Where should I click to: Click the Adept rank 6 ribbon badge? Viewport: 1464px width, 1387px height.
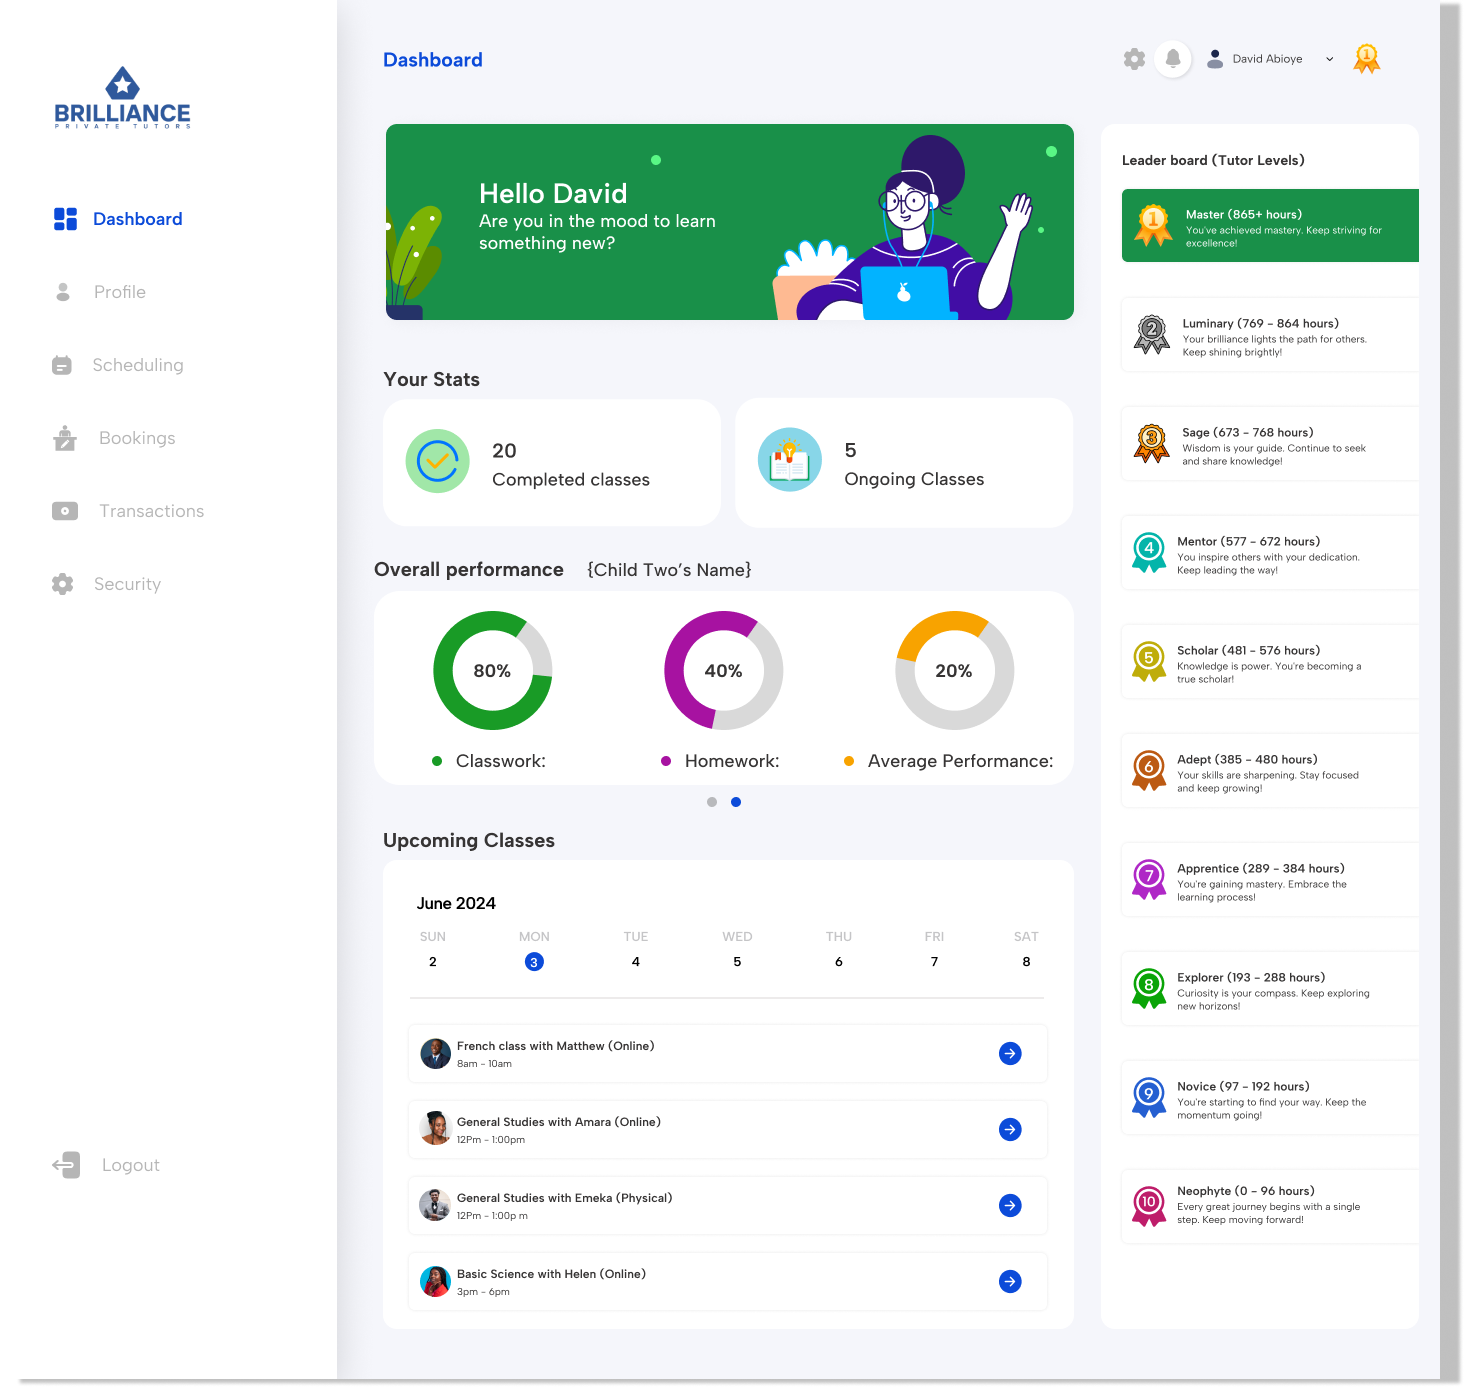click(1149, 770)
